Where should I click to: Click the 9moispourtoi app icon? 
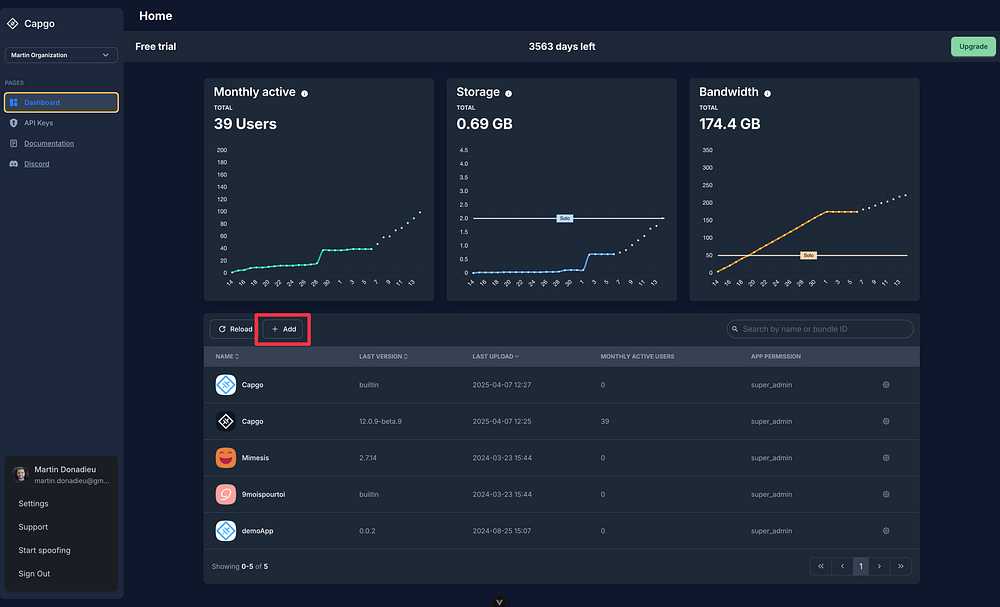point(226,494)
